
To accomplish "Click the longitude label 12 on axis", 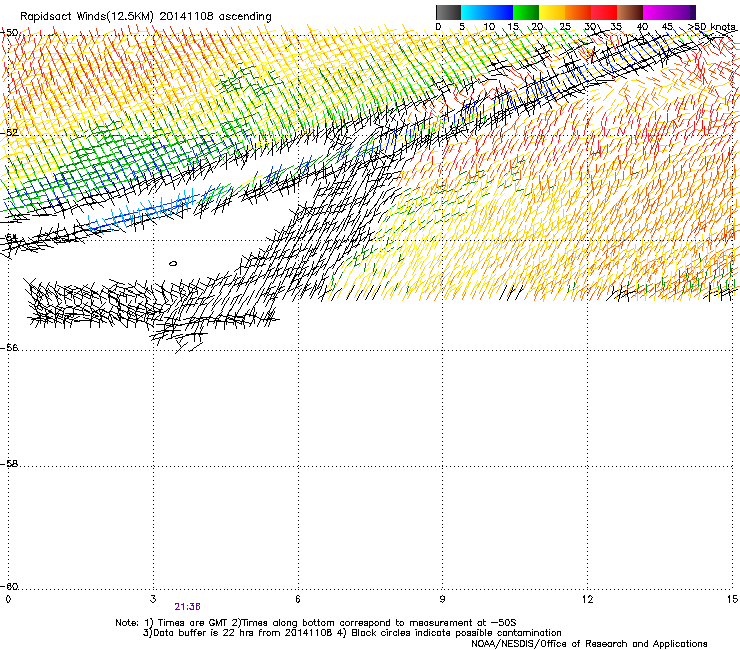I will [587, 599].
